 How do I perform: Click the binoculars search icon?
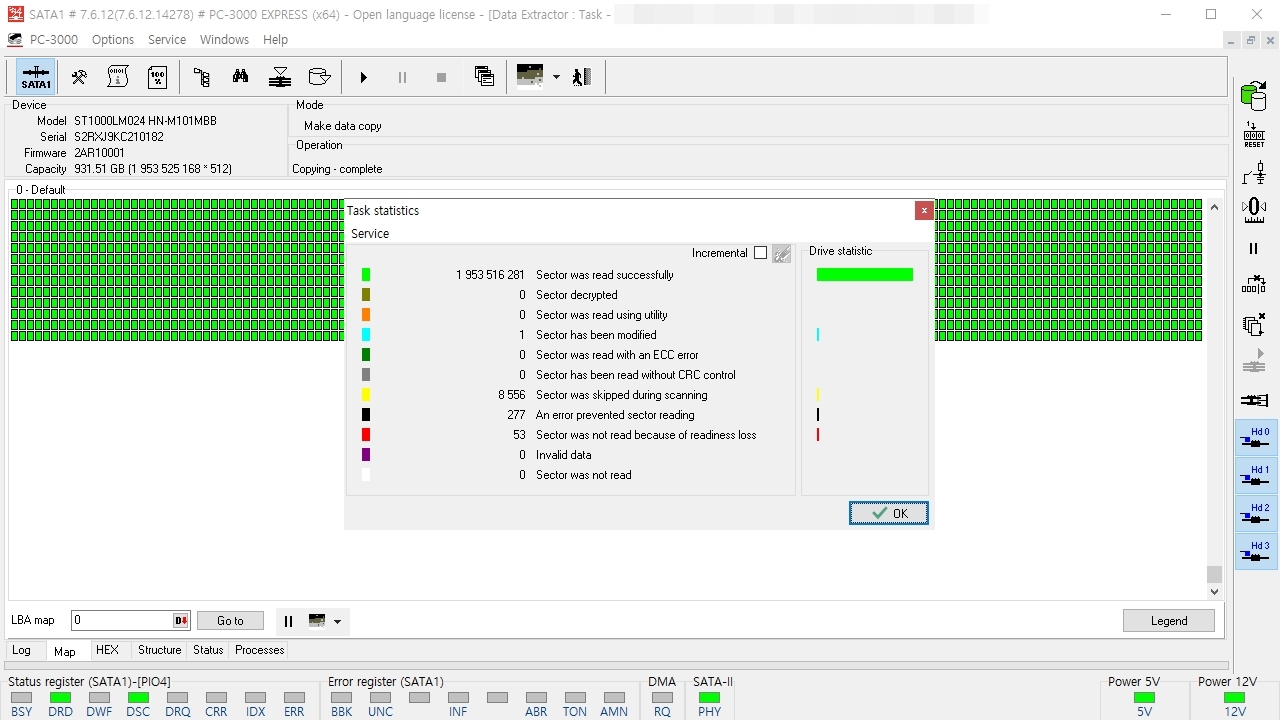[x=240, y=77]
